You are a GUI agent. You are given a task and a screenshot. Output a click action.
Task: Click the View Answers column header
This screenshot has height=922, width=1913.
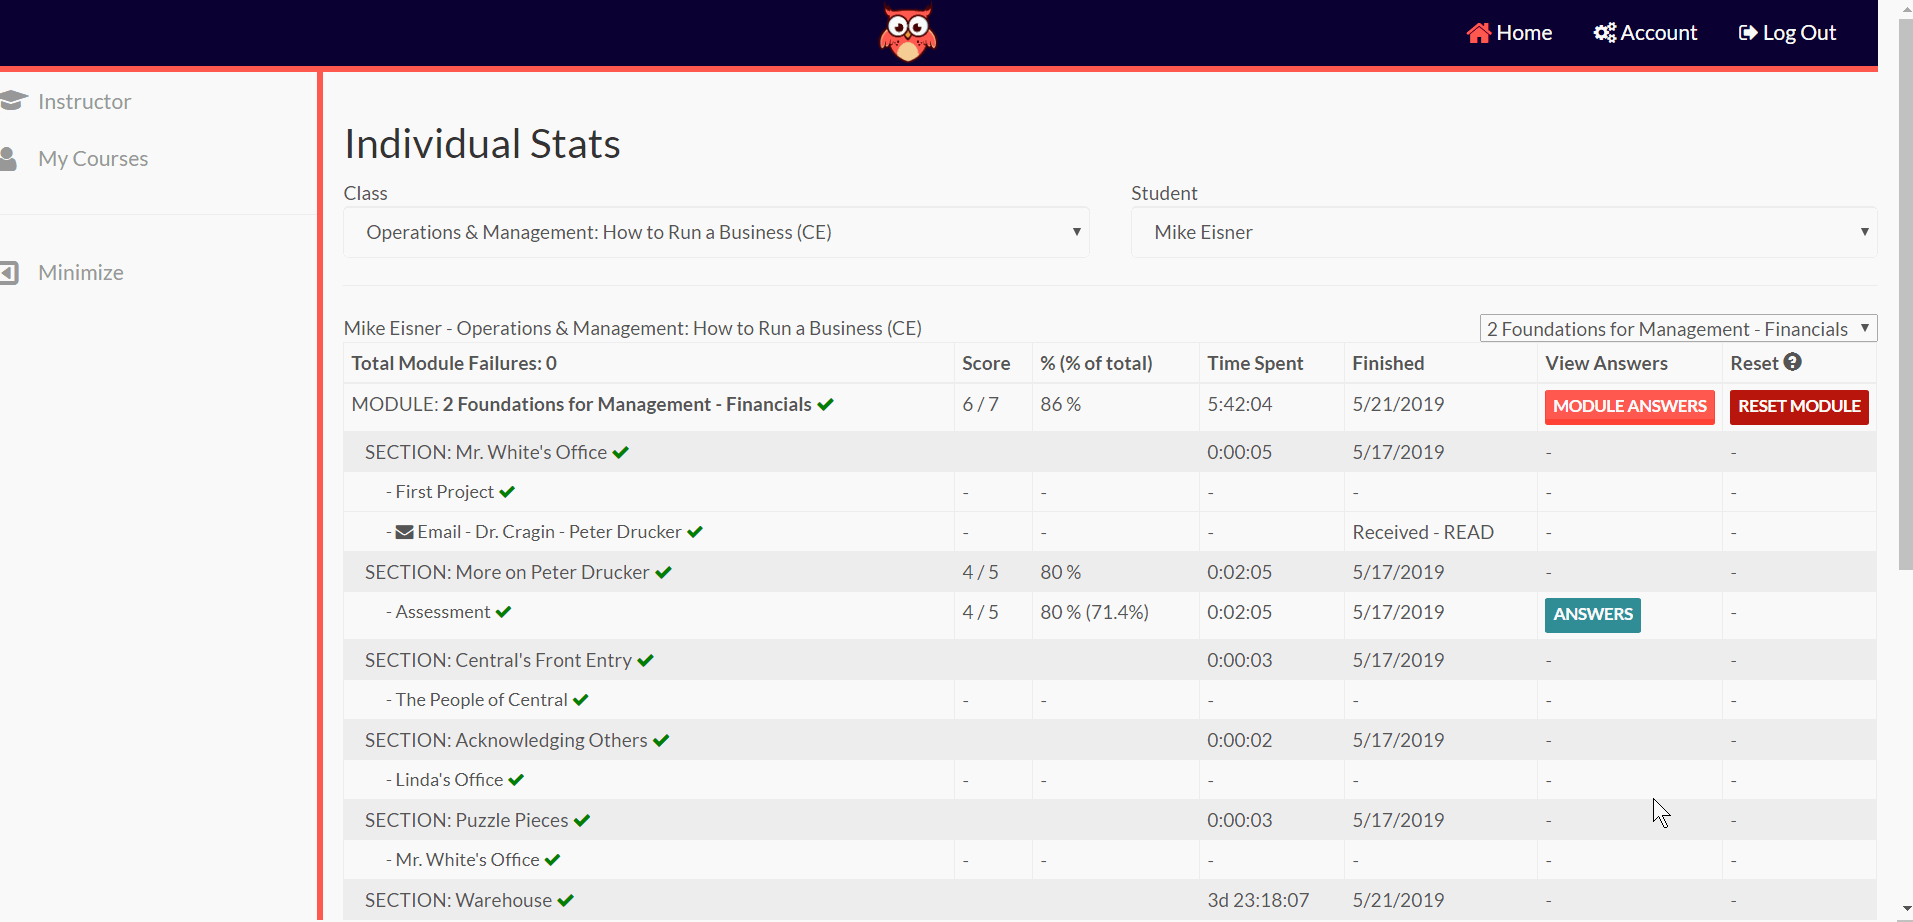tap(1606, 363)
